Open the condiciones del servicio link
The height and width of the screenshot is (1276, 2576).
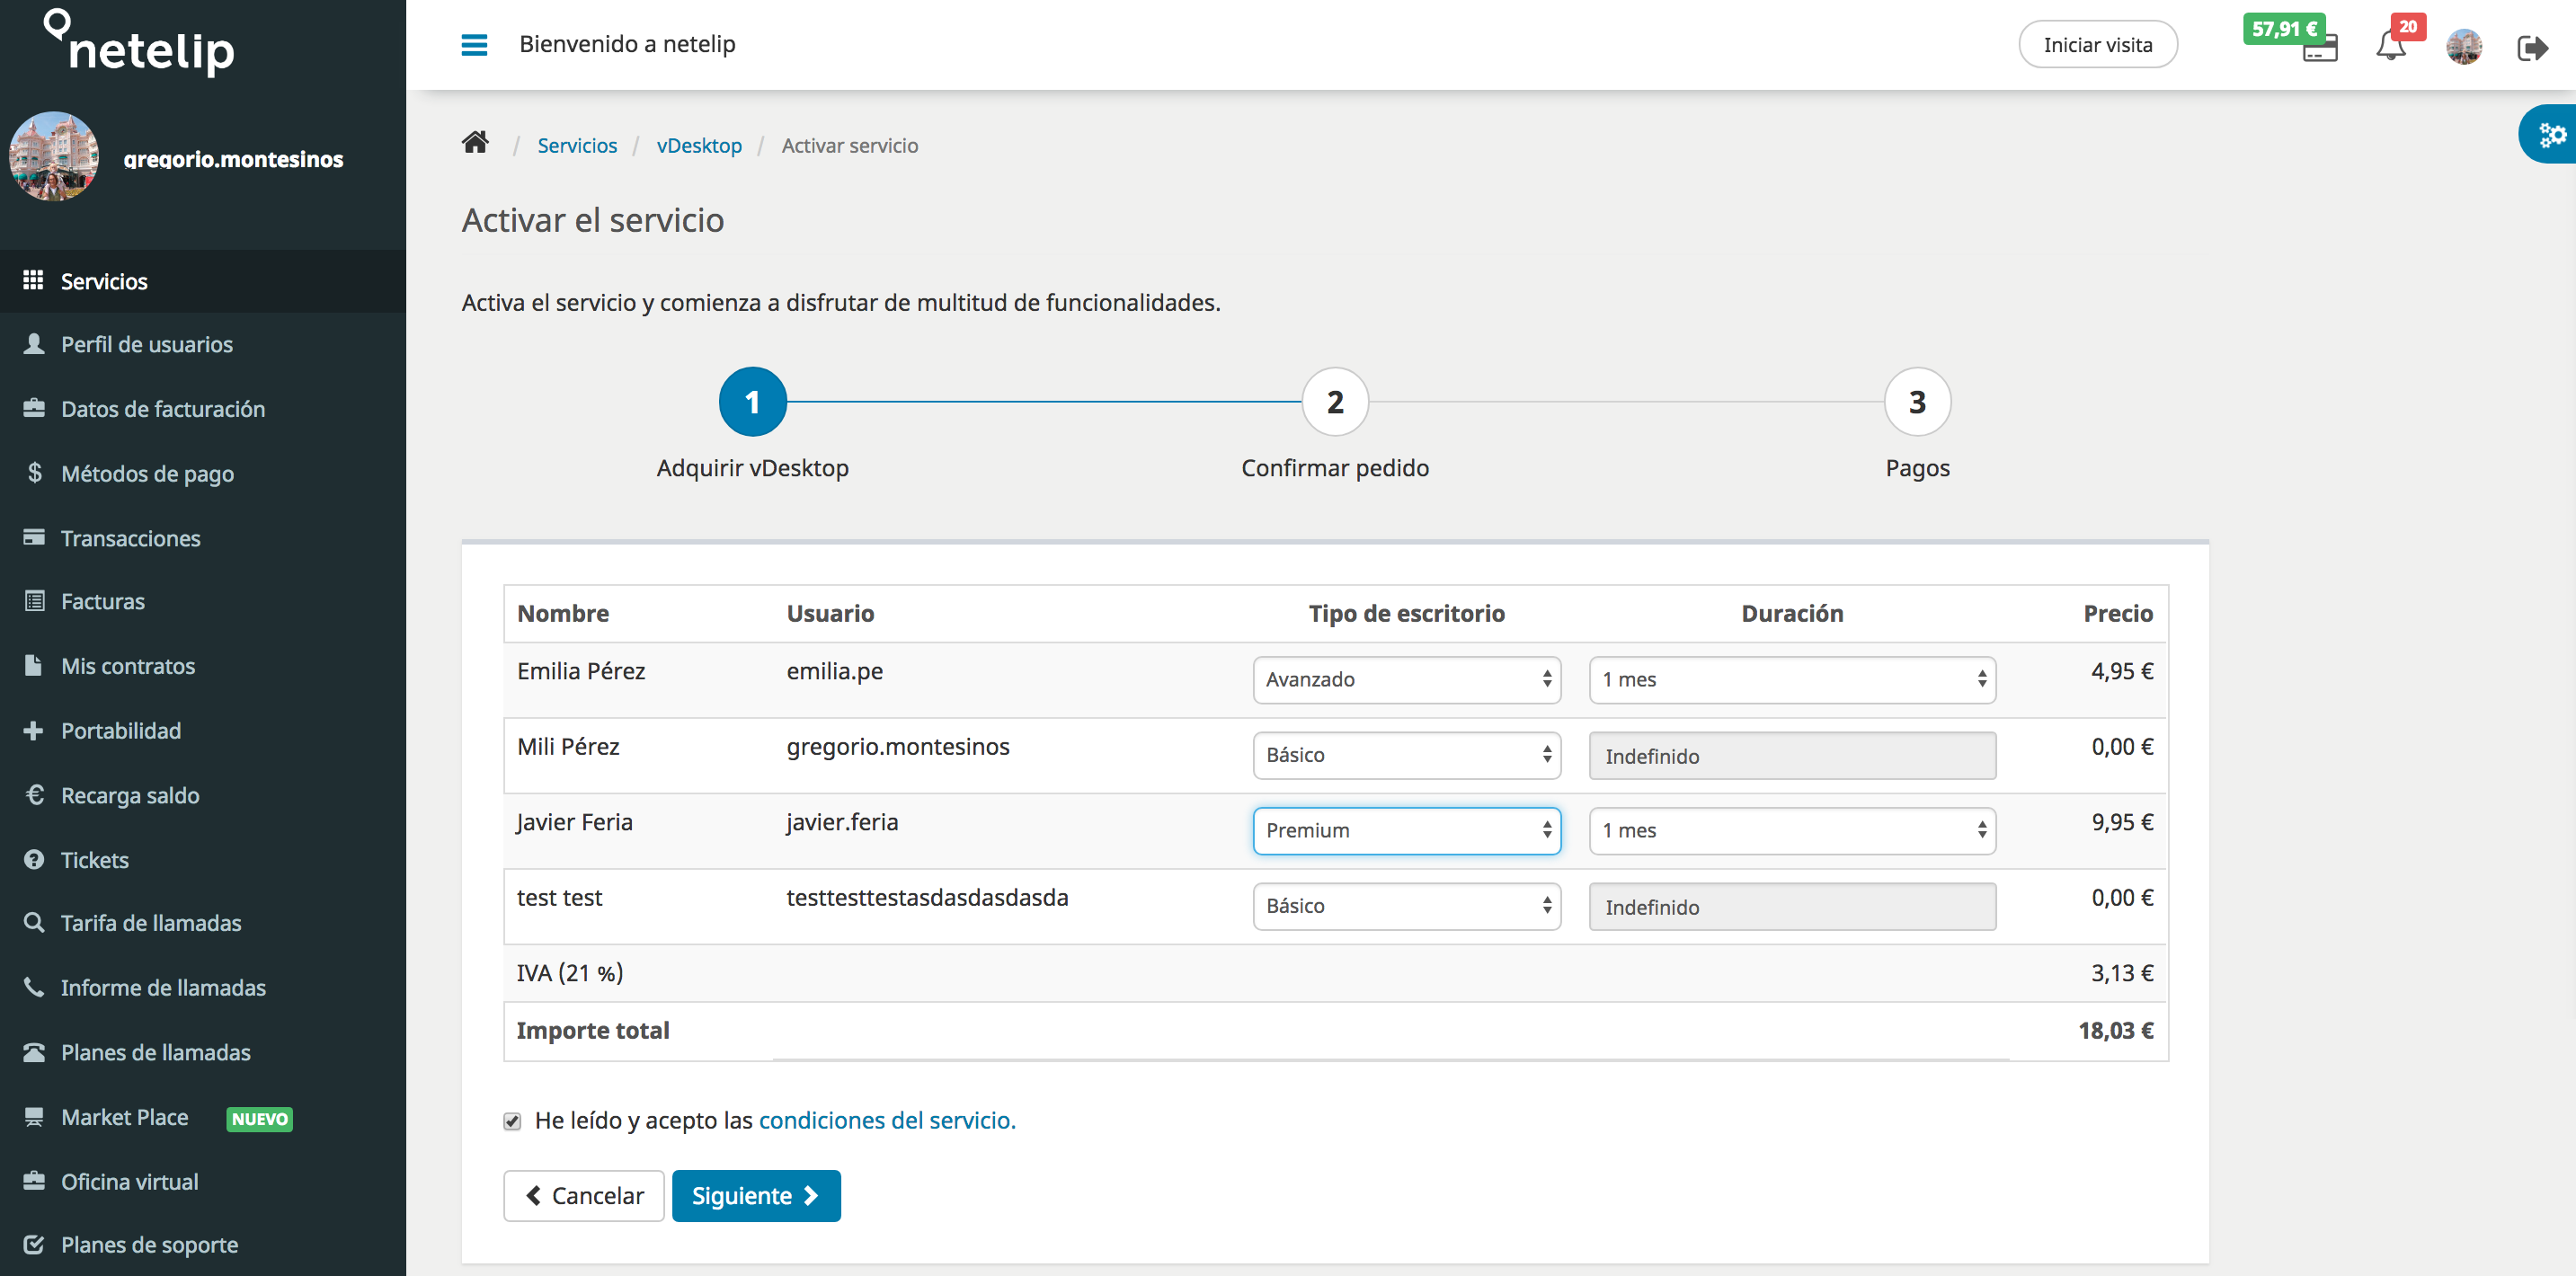pos(887,1120)
